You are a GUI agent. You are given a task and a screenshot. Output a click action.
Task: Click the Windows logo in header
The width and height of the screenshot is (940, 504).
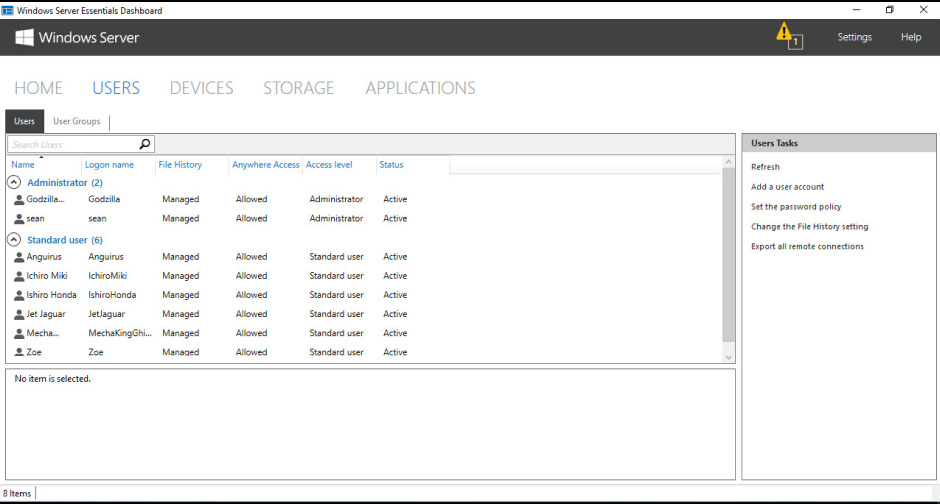coord(25,37)
